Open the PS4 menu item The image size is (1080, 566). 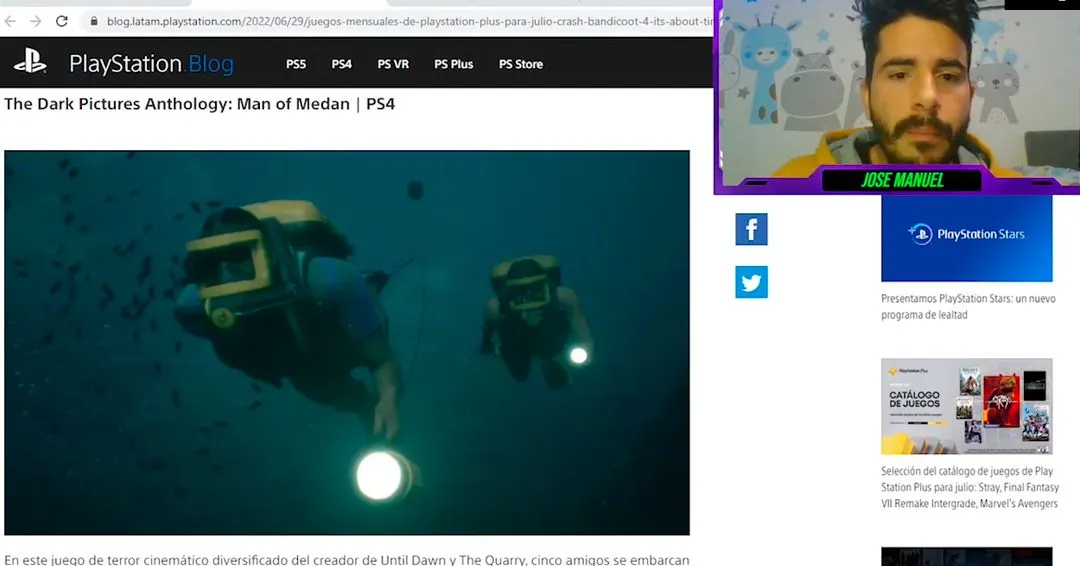tap(342, 64)
